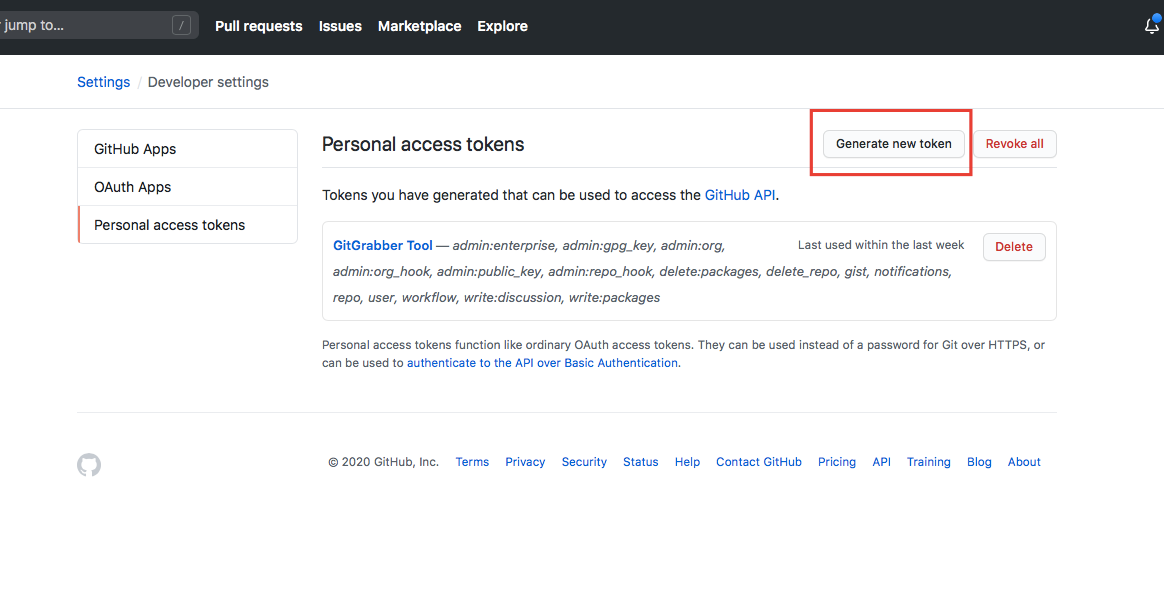The image size is (1164, 592).
Task: Open the GitGrabber Tool token details
Action: click(382, 244)
